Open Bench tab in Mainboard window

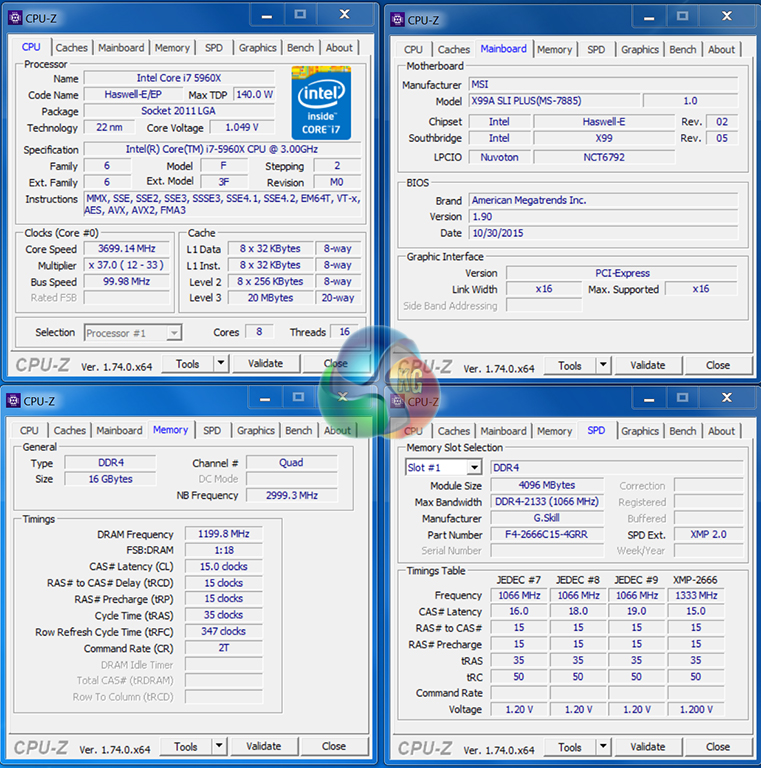[x=683, y=49]
